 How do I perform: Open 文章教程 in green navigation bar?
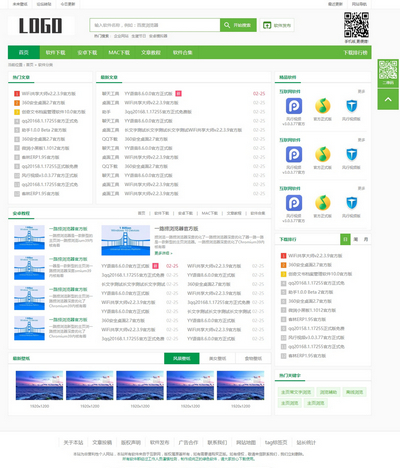click(151, 52)
